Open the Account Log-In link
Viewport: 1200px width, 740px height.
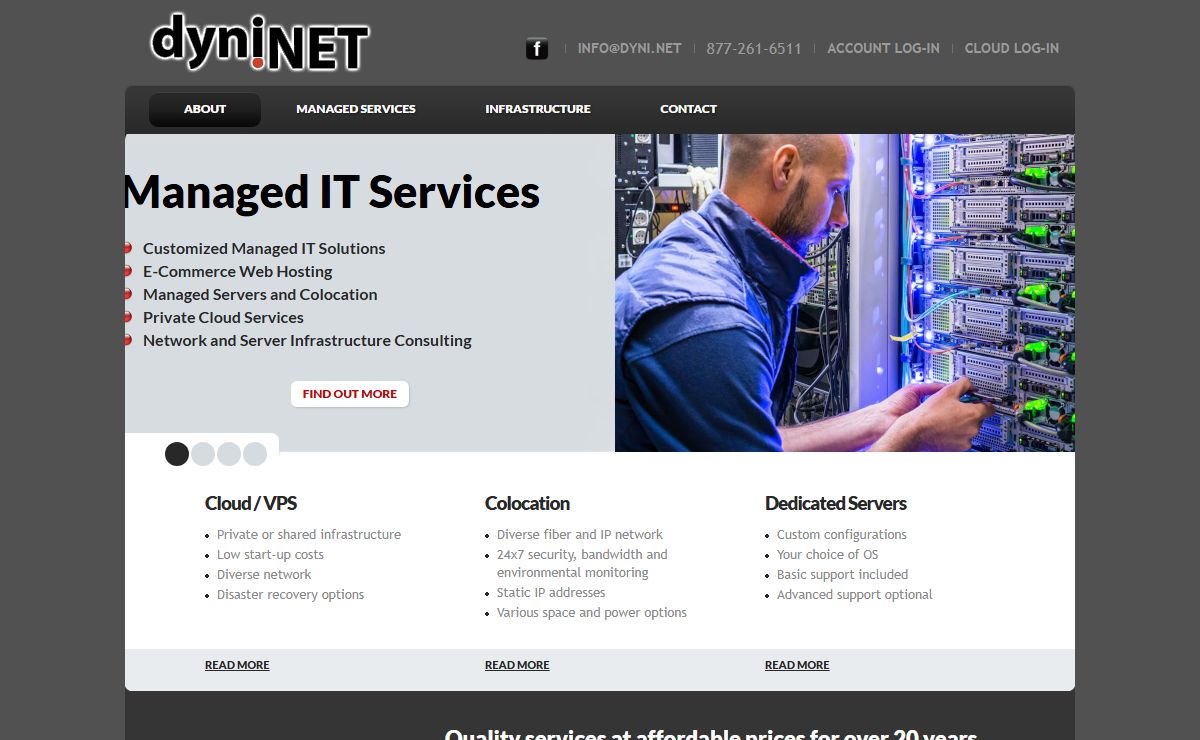point(883,48)
